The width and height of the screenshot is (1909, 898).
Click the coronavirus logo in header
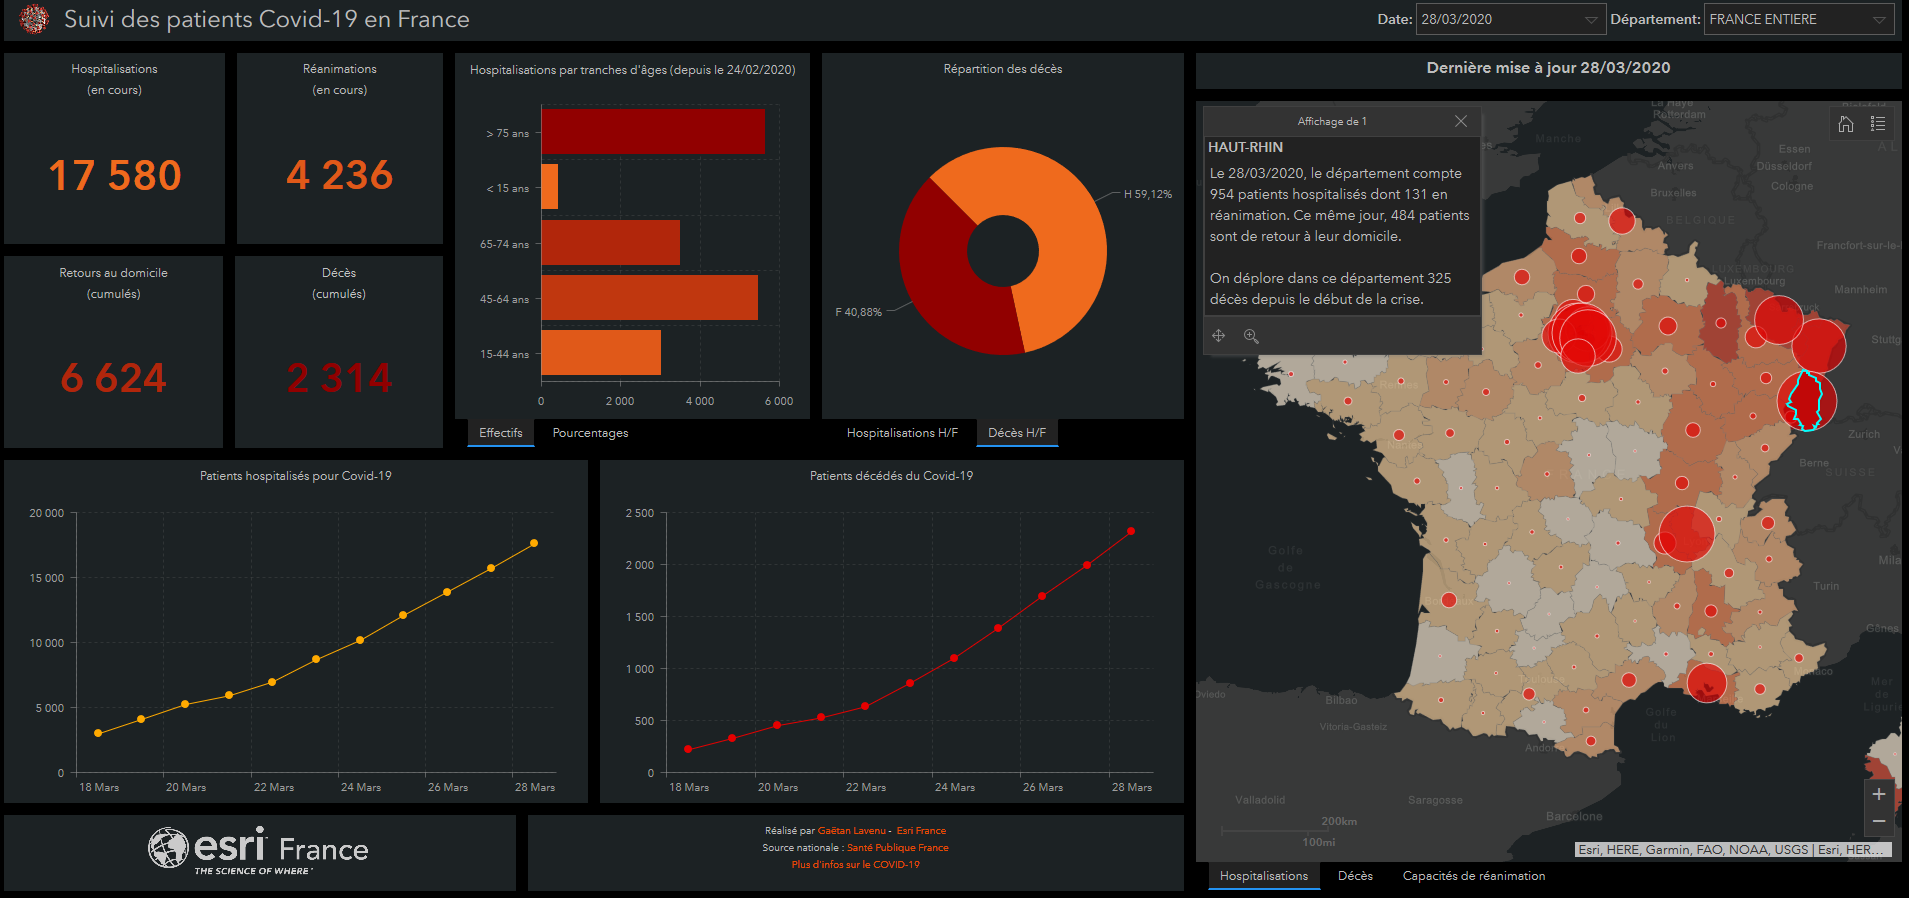34,19
